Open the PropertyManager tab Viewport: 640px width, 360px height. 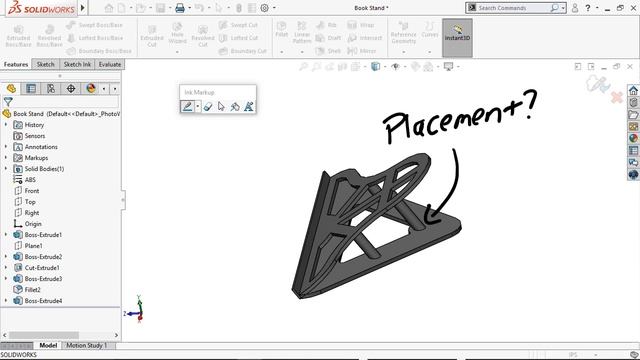(31, 88)
